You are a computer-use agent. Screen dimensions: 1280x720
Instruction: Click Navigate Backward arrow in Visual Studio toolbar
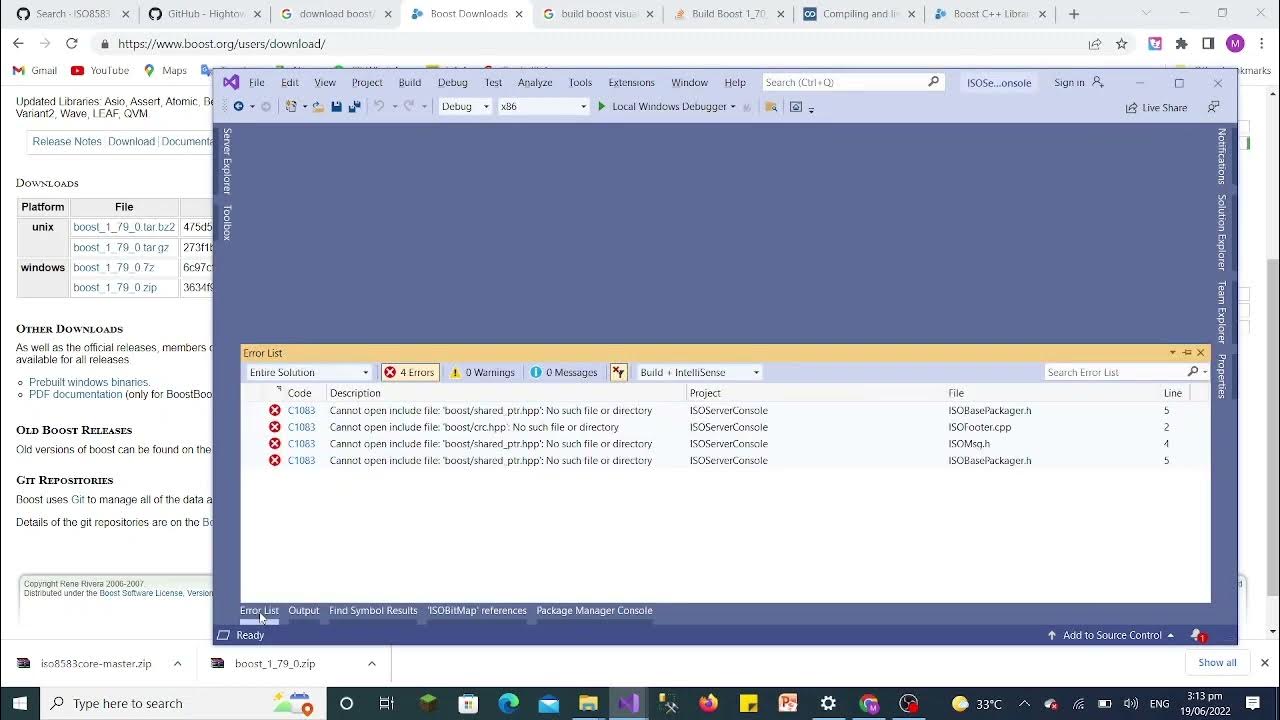[x=238, y=106]
